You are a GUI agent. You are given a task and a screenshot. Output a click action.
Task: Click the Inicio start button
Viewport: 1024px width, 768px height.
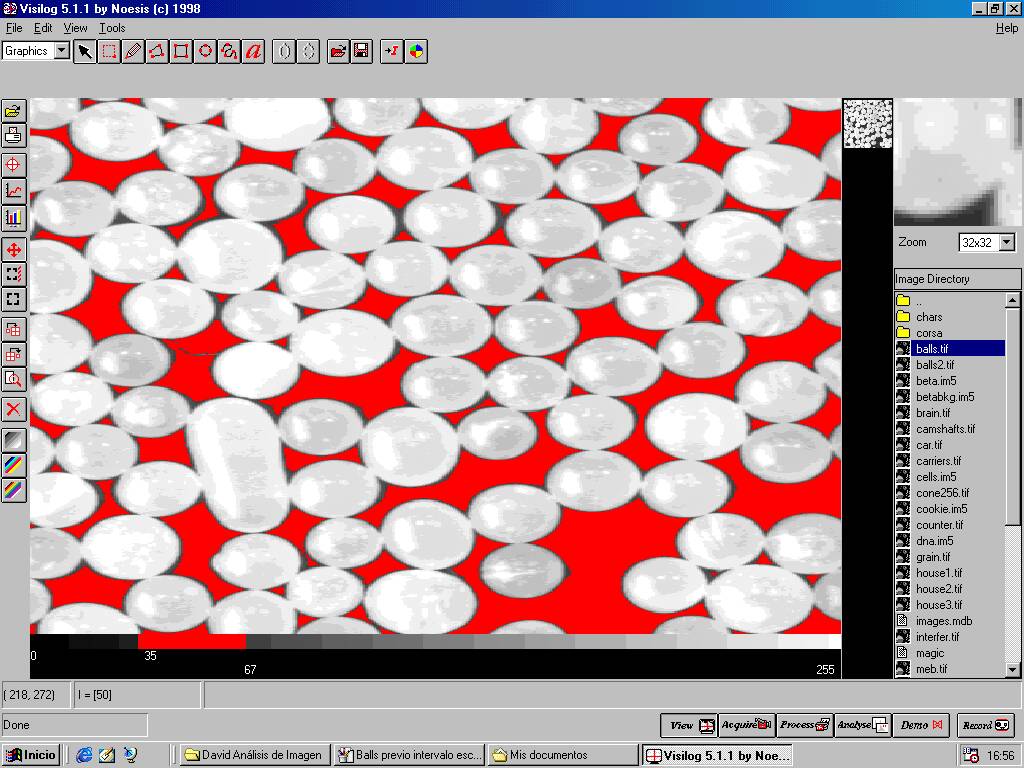click(x=32, y=755)
